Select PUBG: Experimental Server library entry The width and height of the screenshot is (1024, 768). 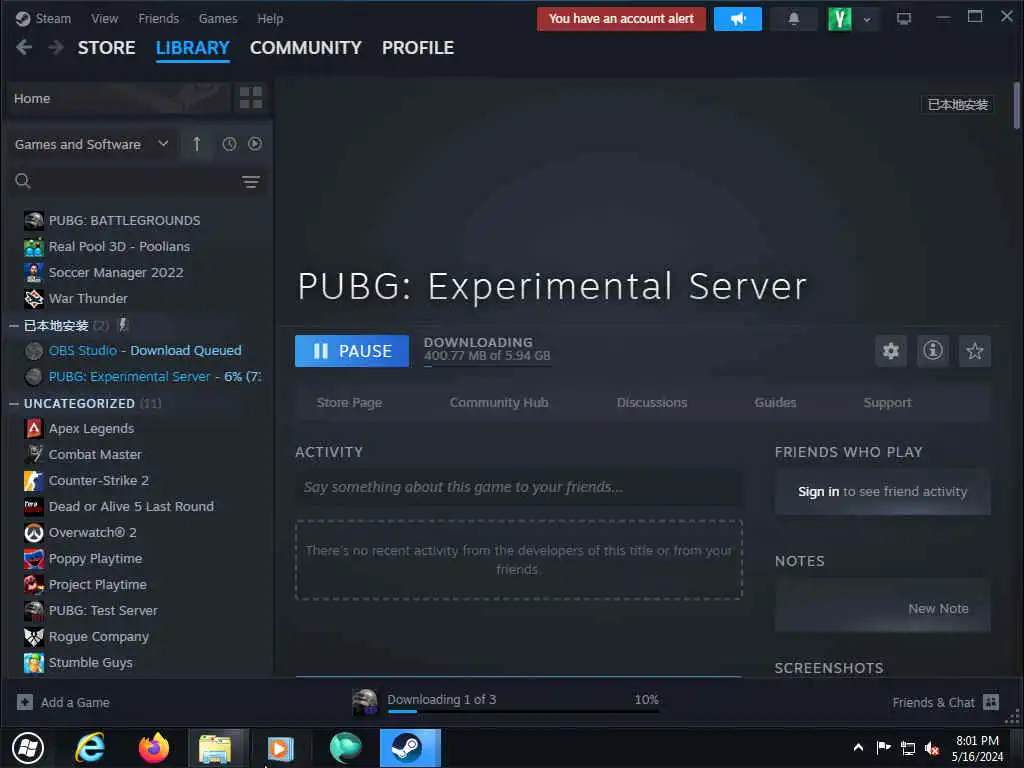pyautogui.click(x=144, y=377)
